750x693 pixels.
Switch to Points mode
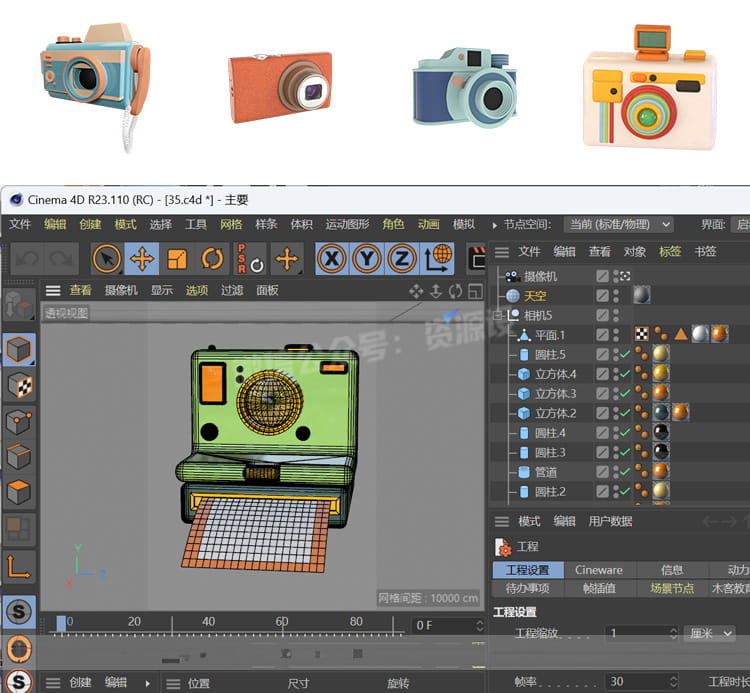tap(19, 422)
